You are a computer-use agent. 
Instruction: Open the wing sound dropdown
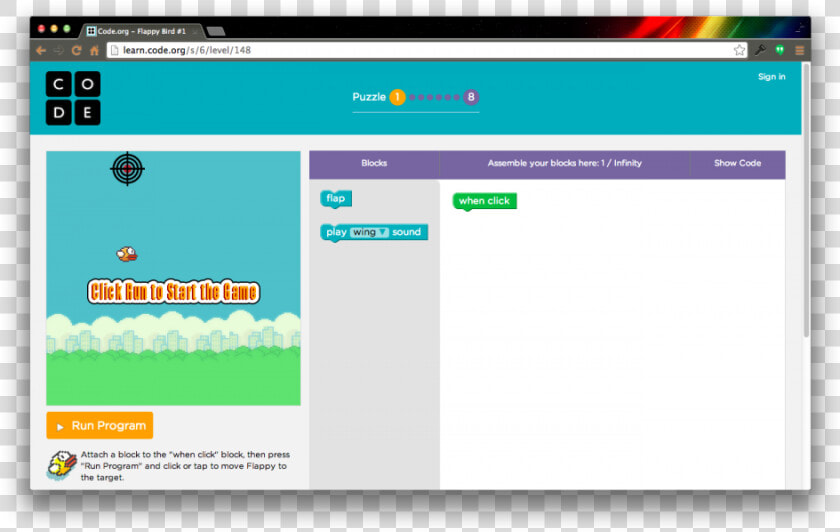[369, 232]
